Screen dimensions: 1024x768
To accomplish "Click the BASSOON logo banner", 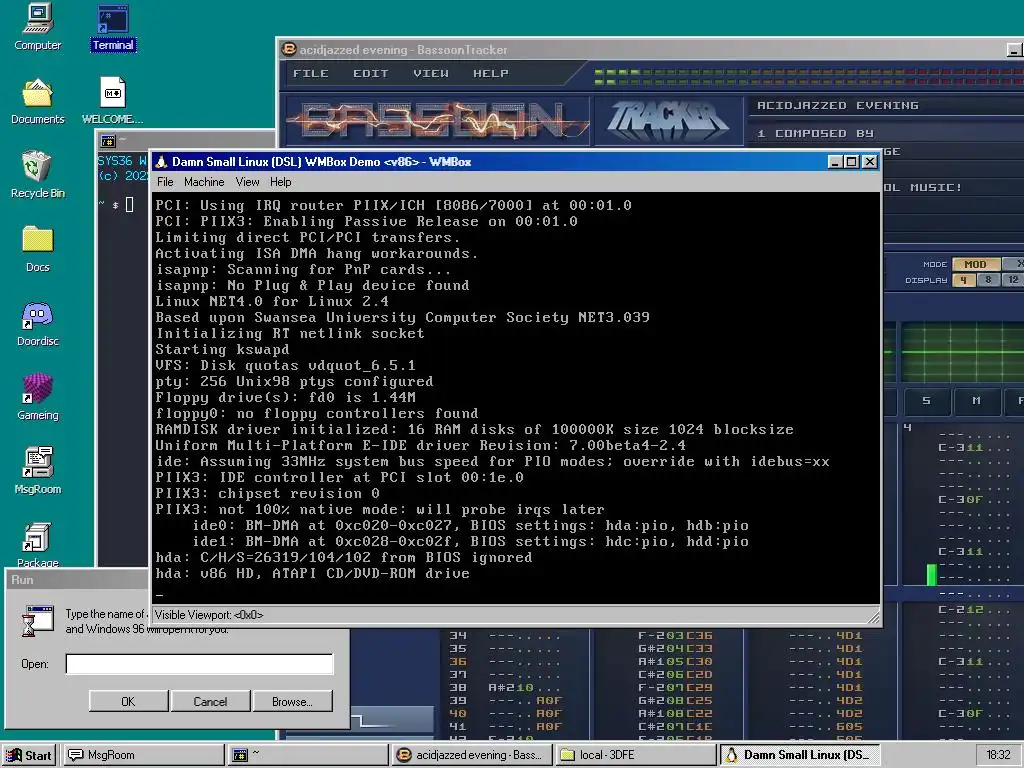I will pos(436,121).
